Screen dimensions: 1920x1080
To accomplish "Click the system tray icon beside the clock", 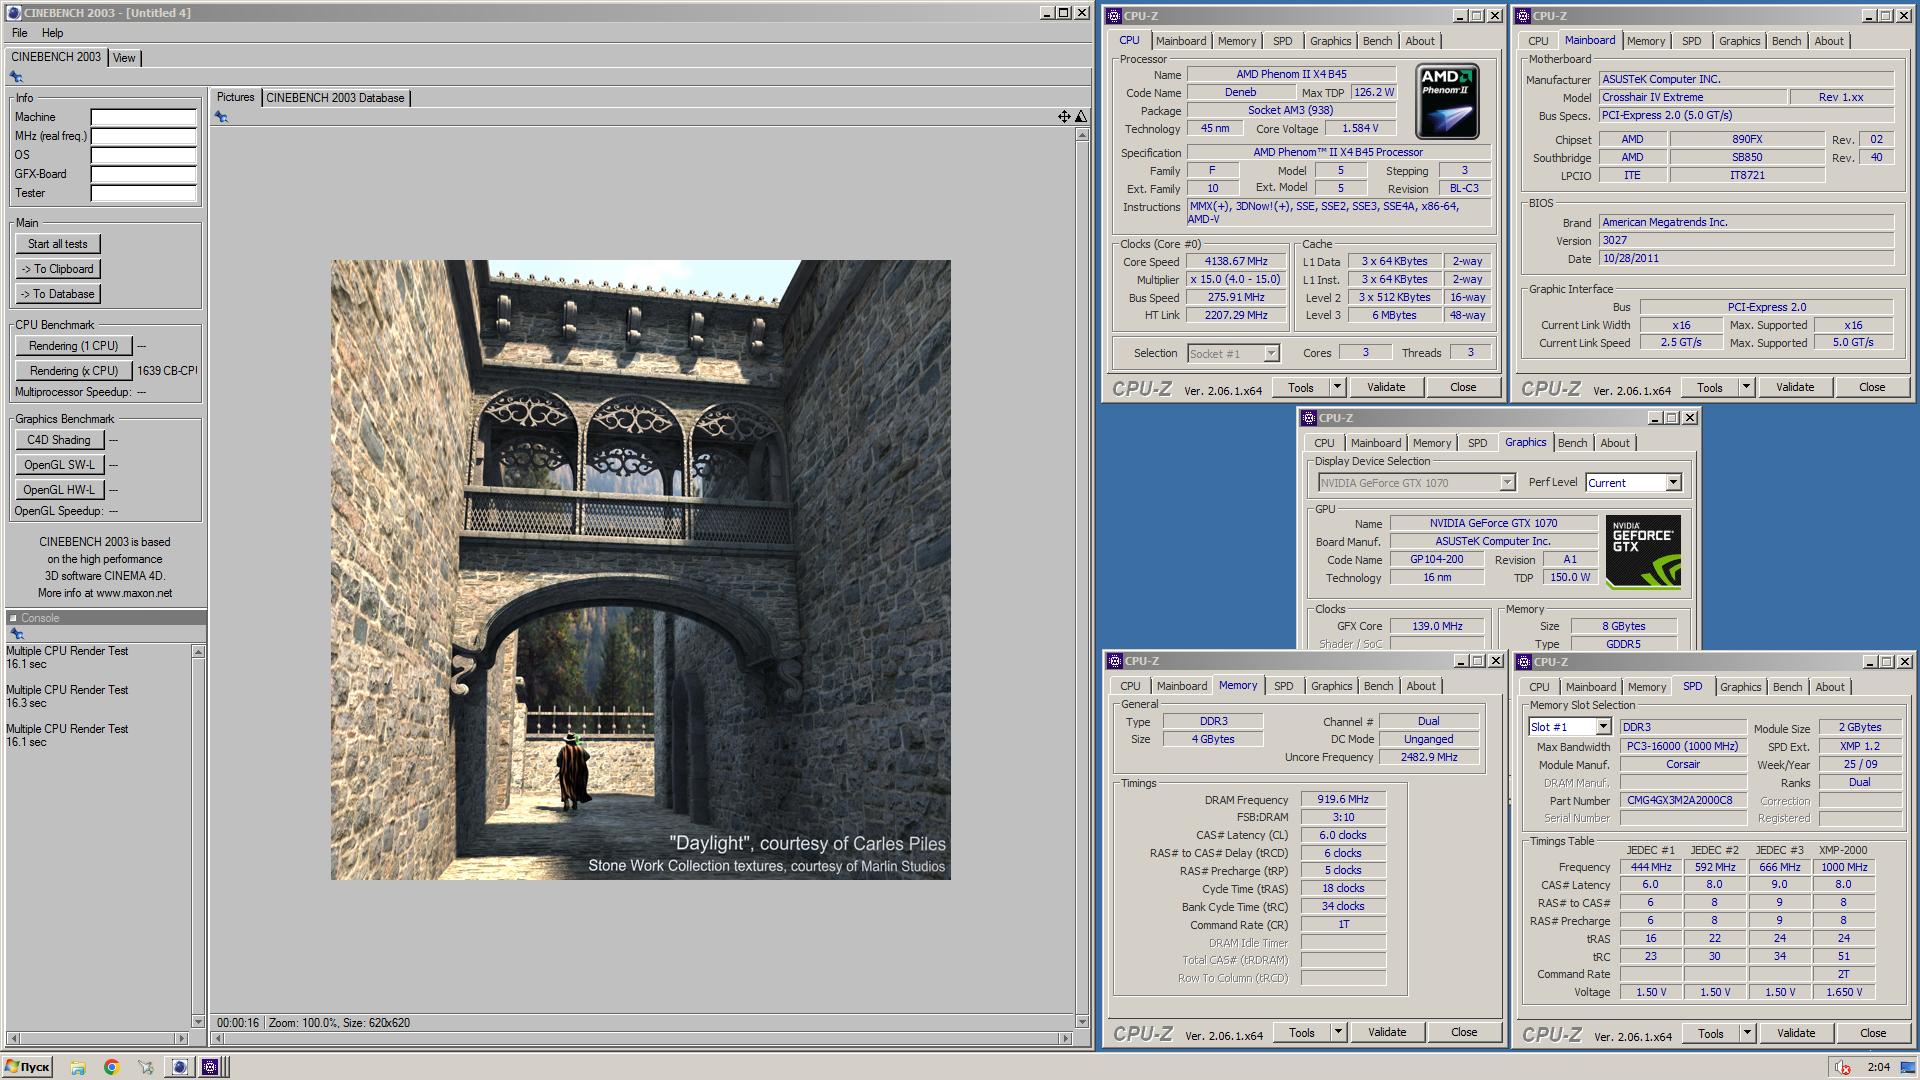I will point(1843,1067).
